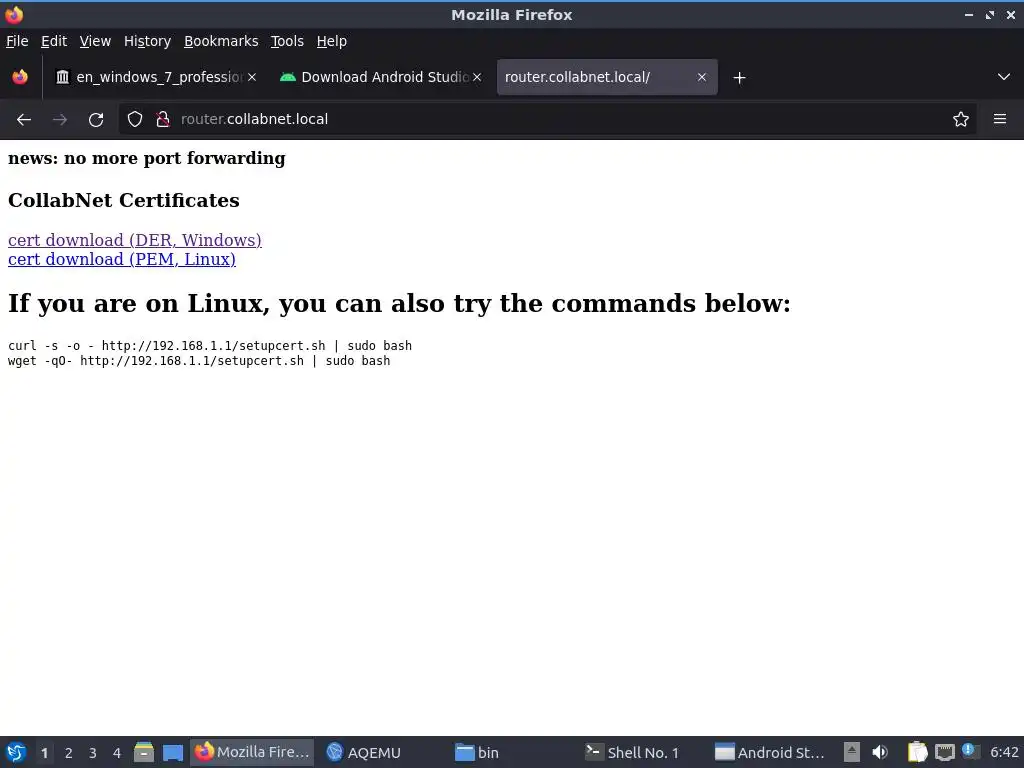Close the en_windows_7_professional tab
1024x768 pixels.
coord(252,77)
